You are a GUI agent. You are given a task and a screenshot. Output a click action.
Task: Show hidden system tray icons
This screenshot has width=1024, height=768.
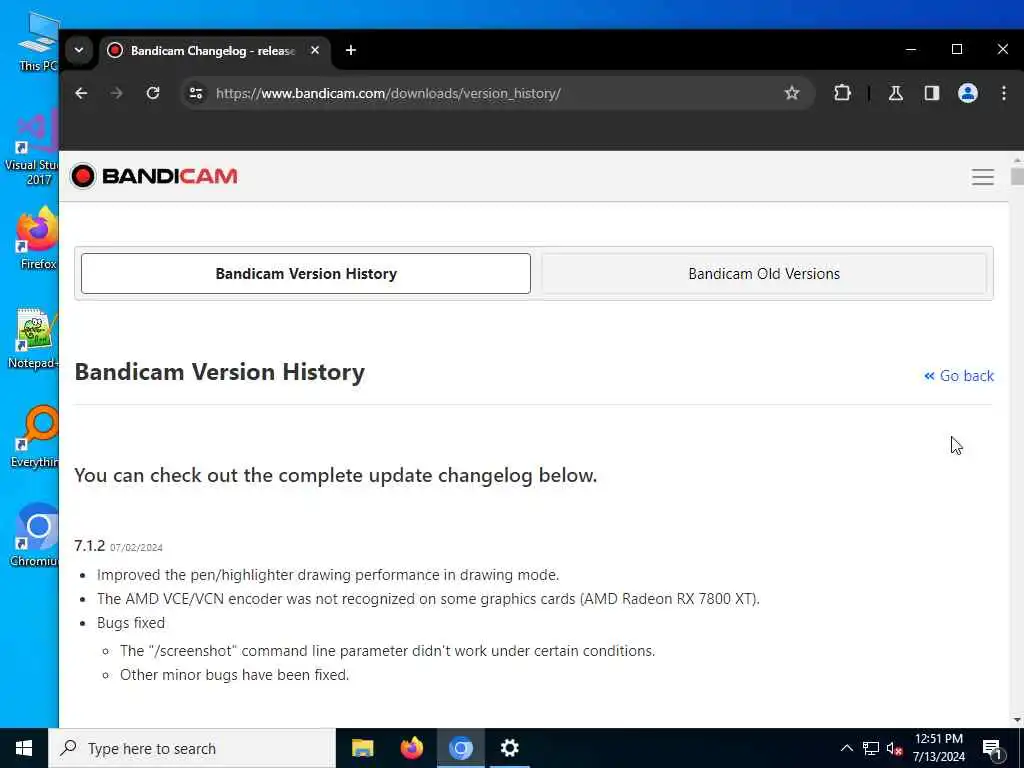(x=846, y=748)
